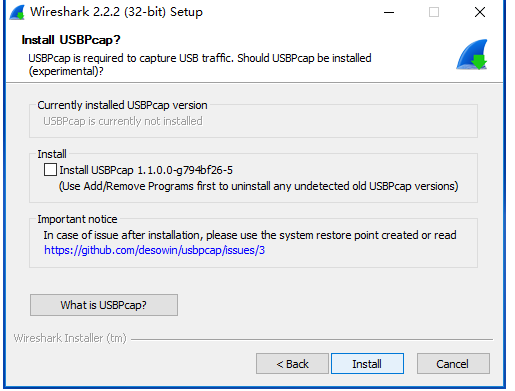The height and width of the screenshot is (391, 515).
Task: Click the Wireshark fin icon in title bar
Action: click(17, 12)
